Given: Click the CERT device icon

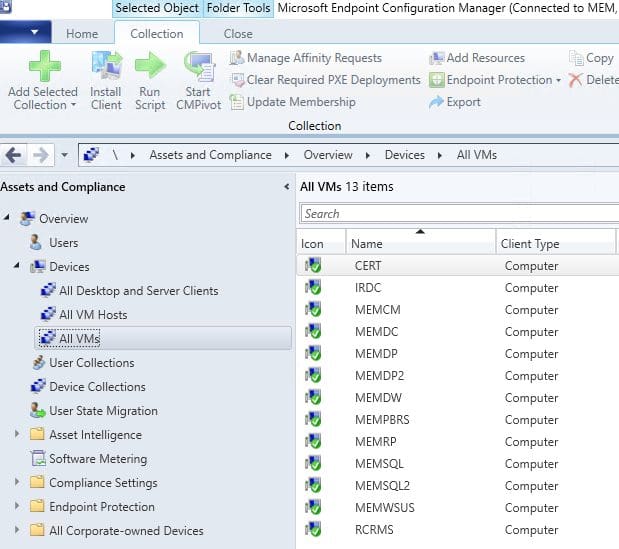Looking at the screenshot, I should tap(313, 265).
